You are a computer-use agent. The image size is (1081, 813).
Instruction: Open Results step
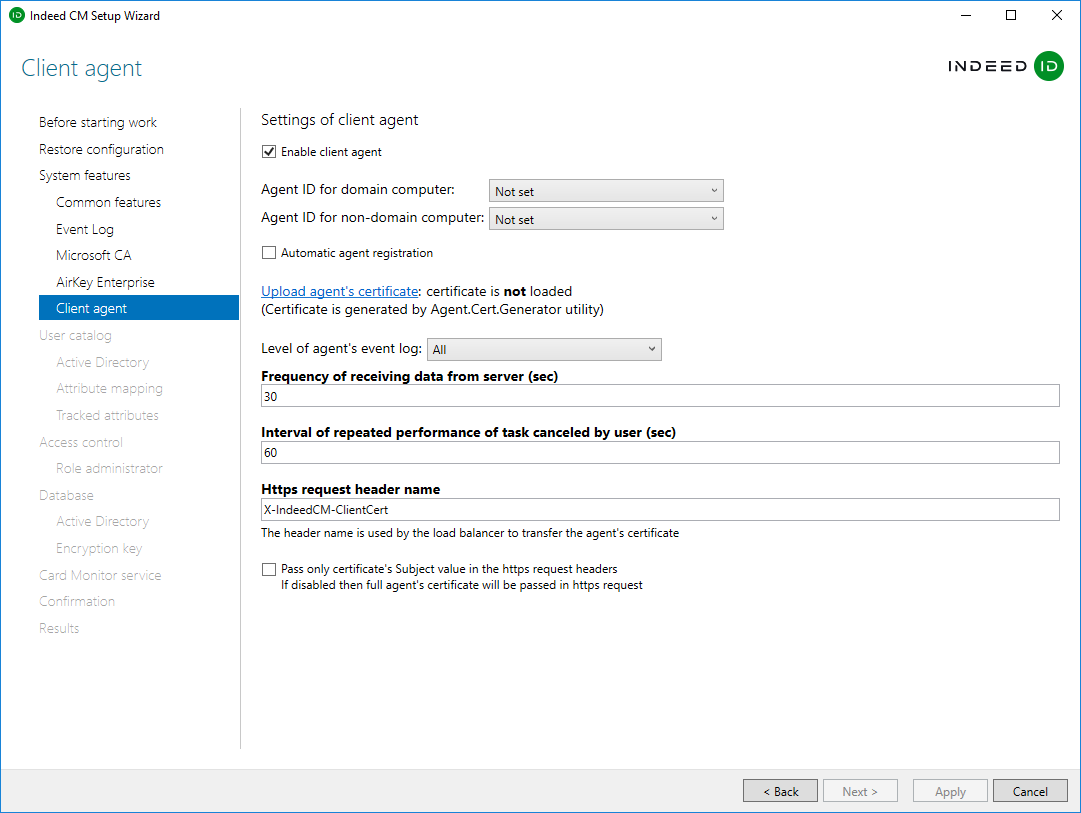59,628
